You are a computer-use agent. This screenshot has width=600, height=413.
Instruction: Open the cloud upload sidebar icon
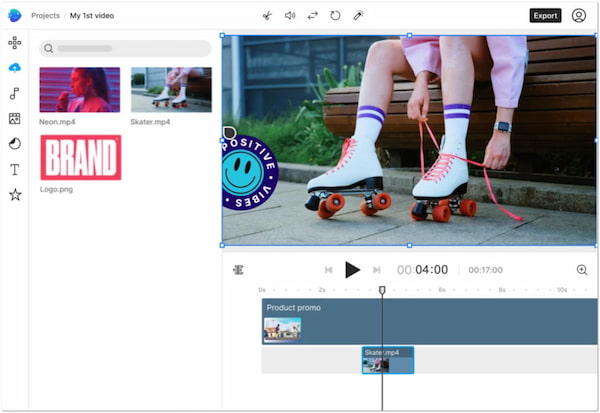point(15,68)
